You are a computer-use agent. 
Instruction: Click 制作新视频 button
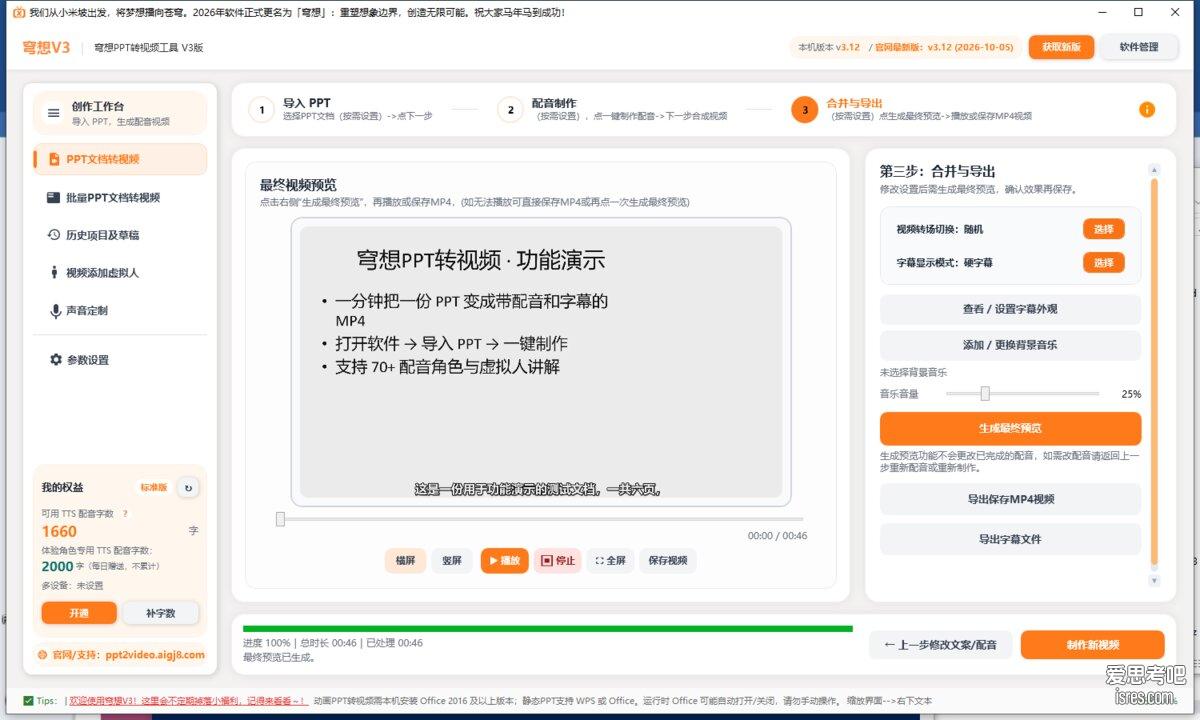(1092, 645)
